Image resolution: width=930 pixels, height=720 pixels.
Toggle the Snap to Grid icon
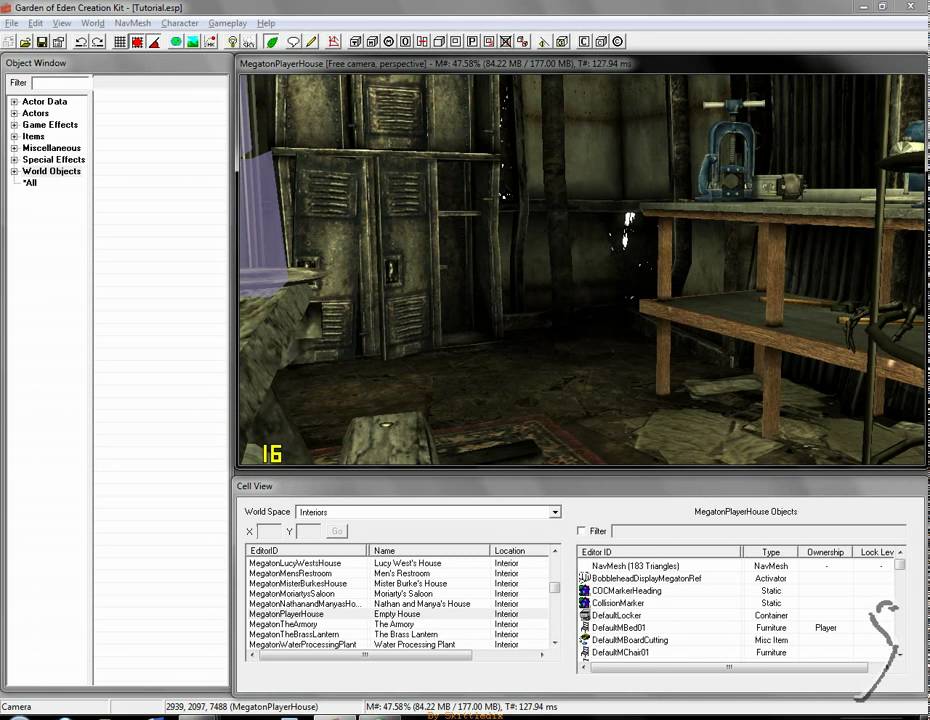(x=120, y=42)
